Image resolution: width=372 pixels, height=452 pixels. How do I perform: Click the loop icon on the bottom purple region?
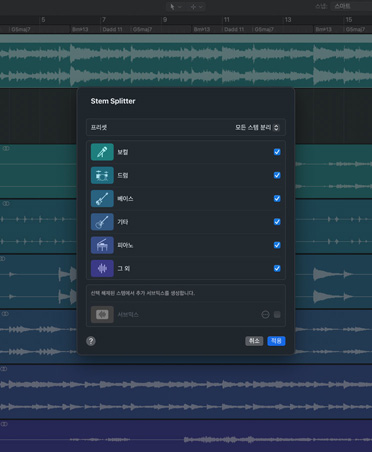[4, 424]
